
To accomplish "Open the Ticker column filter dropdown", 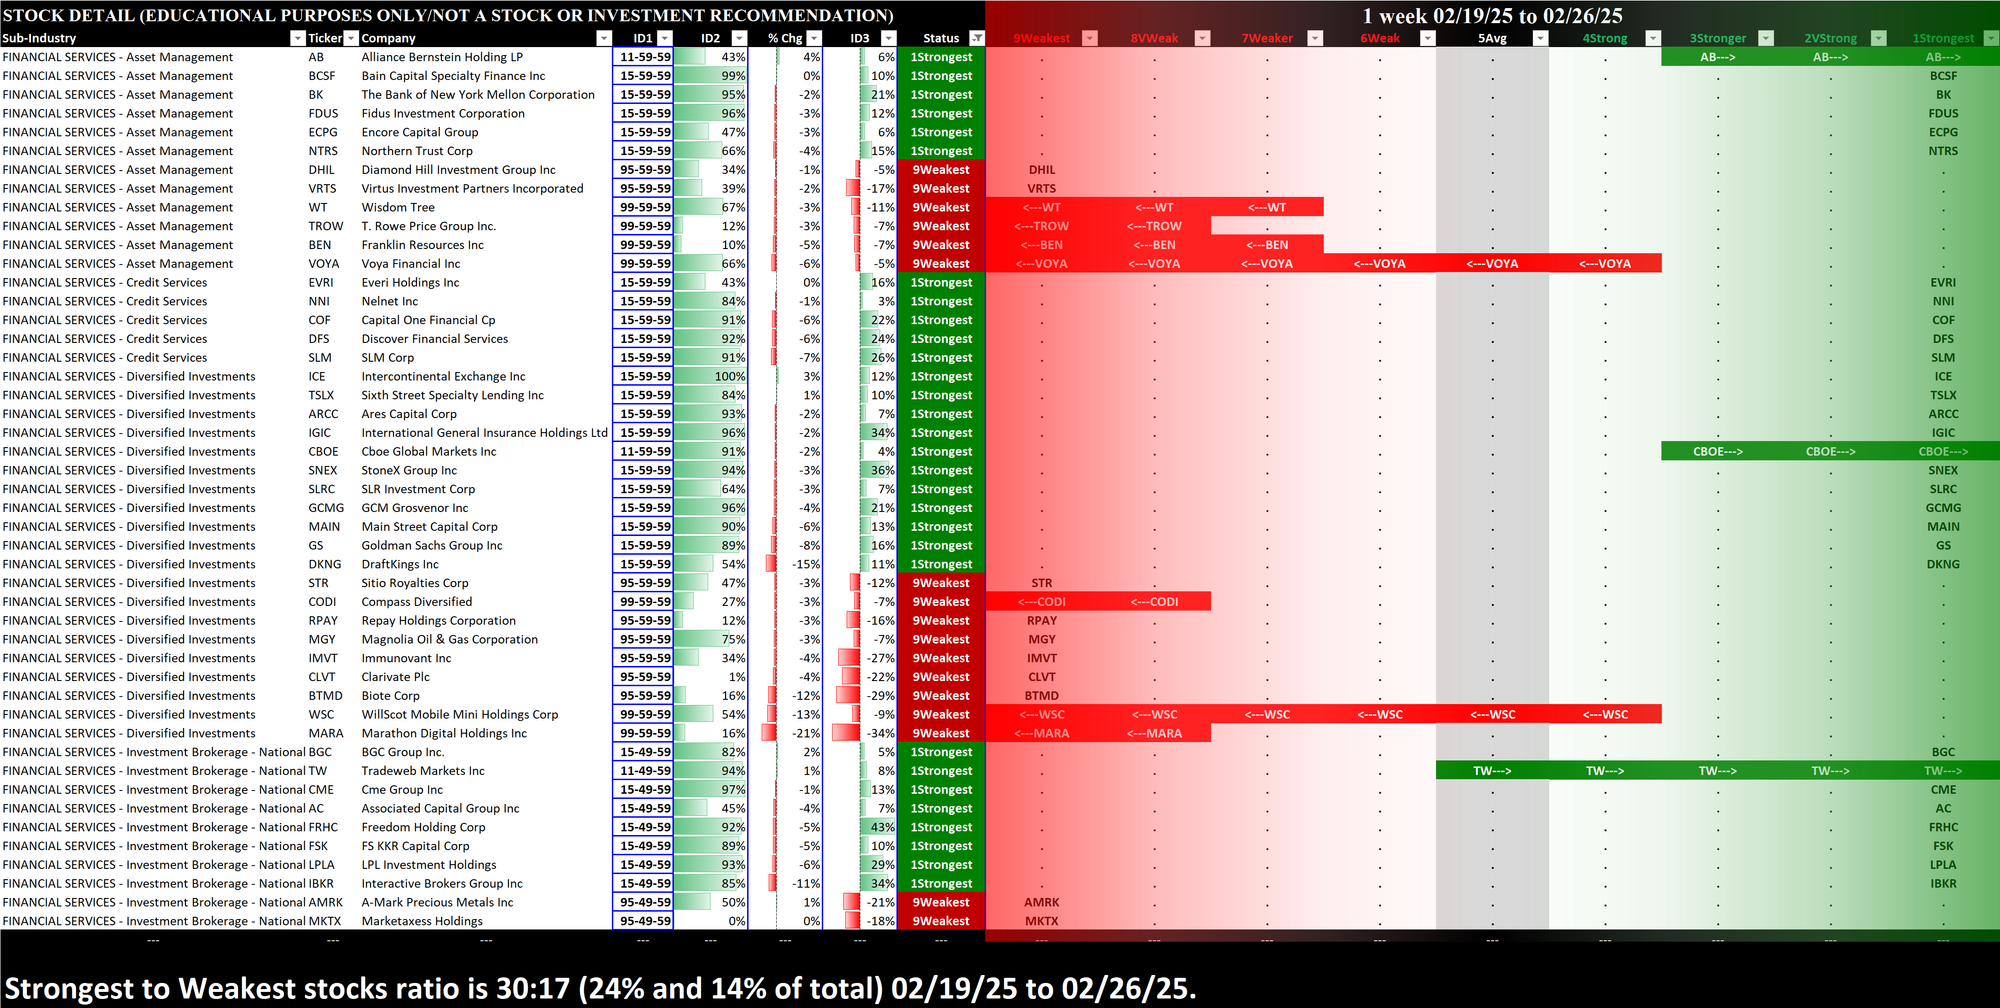I will click(x=351, y=38).
